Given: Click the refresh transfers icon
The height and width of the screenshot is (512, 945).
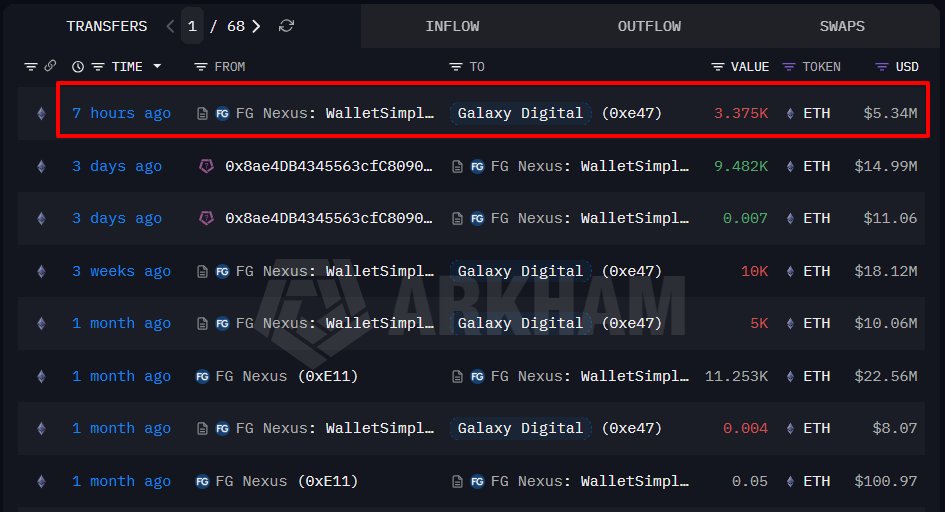Looking at the screenshot, I should coord(286,26).
